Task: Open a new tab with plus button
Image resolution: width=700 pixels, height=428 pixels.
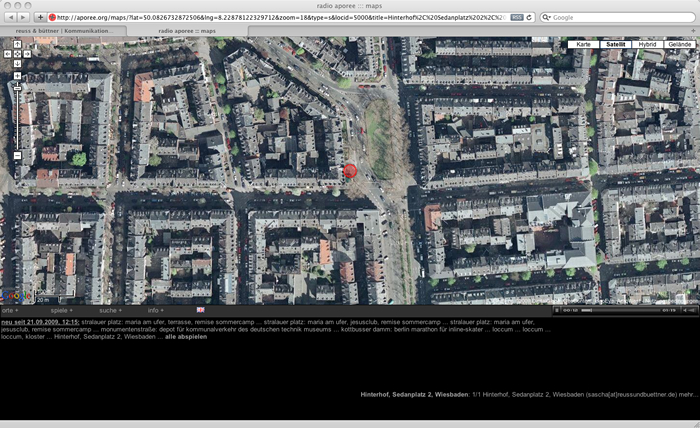Action: 693,31
